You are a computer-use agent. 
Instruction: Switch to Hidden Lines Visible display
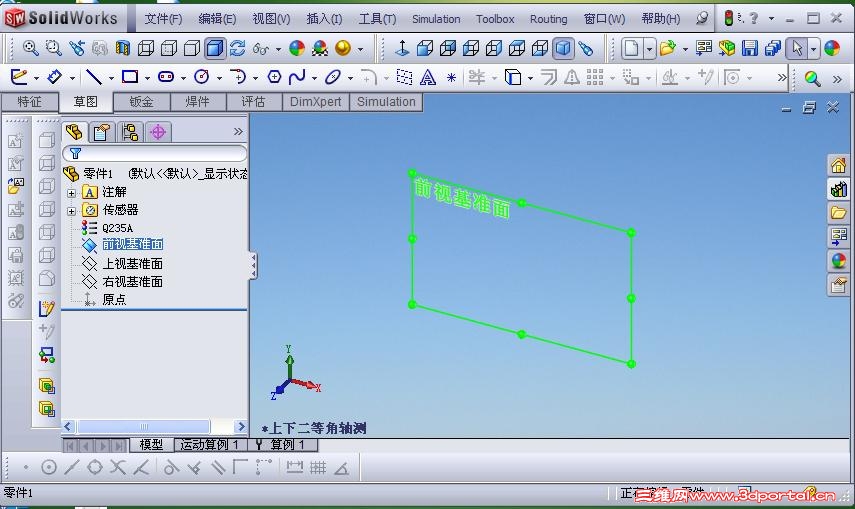coord(168,49)
